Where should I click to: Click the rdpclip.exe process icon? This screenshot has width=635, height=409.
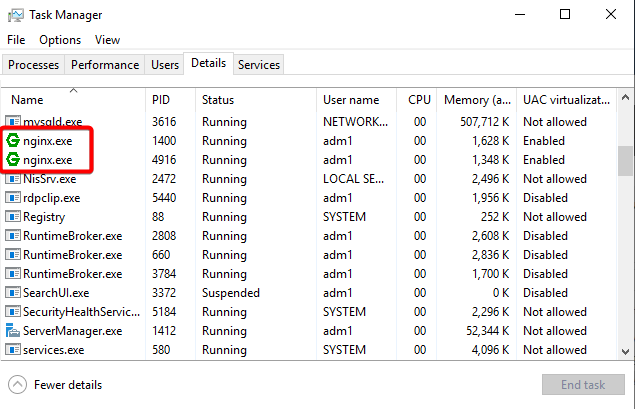[x=13, y=198]
